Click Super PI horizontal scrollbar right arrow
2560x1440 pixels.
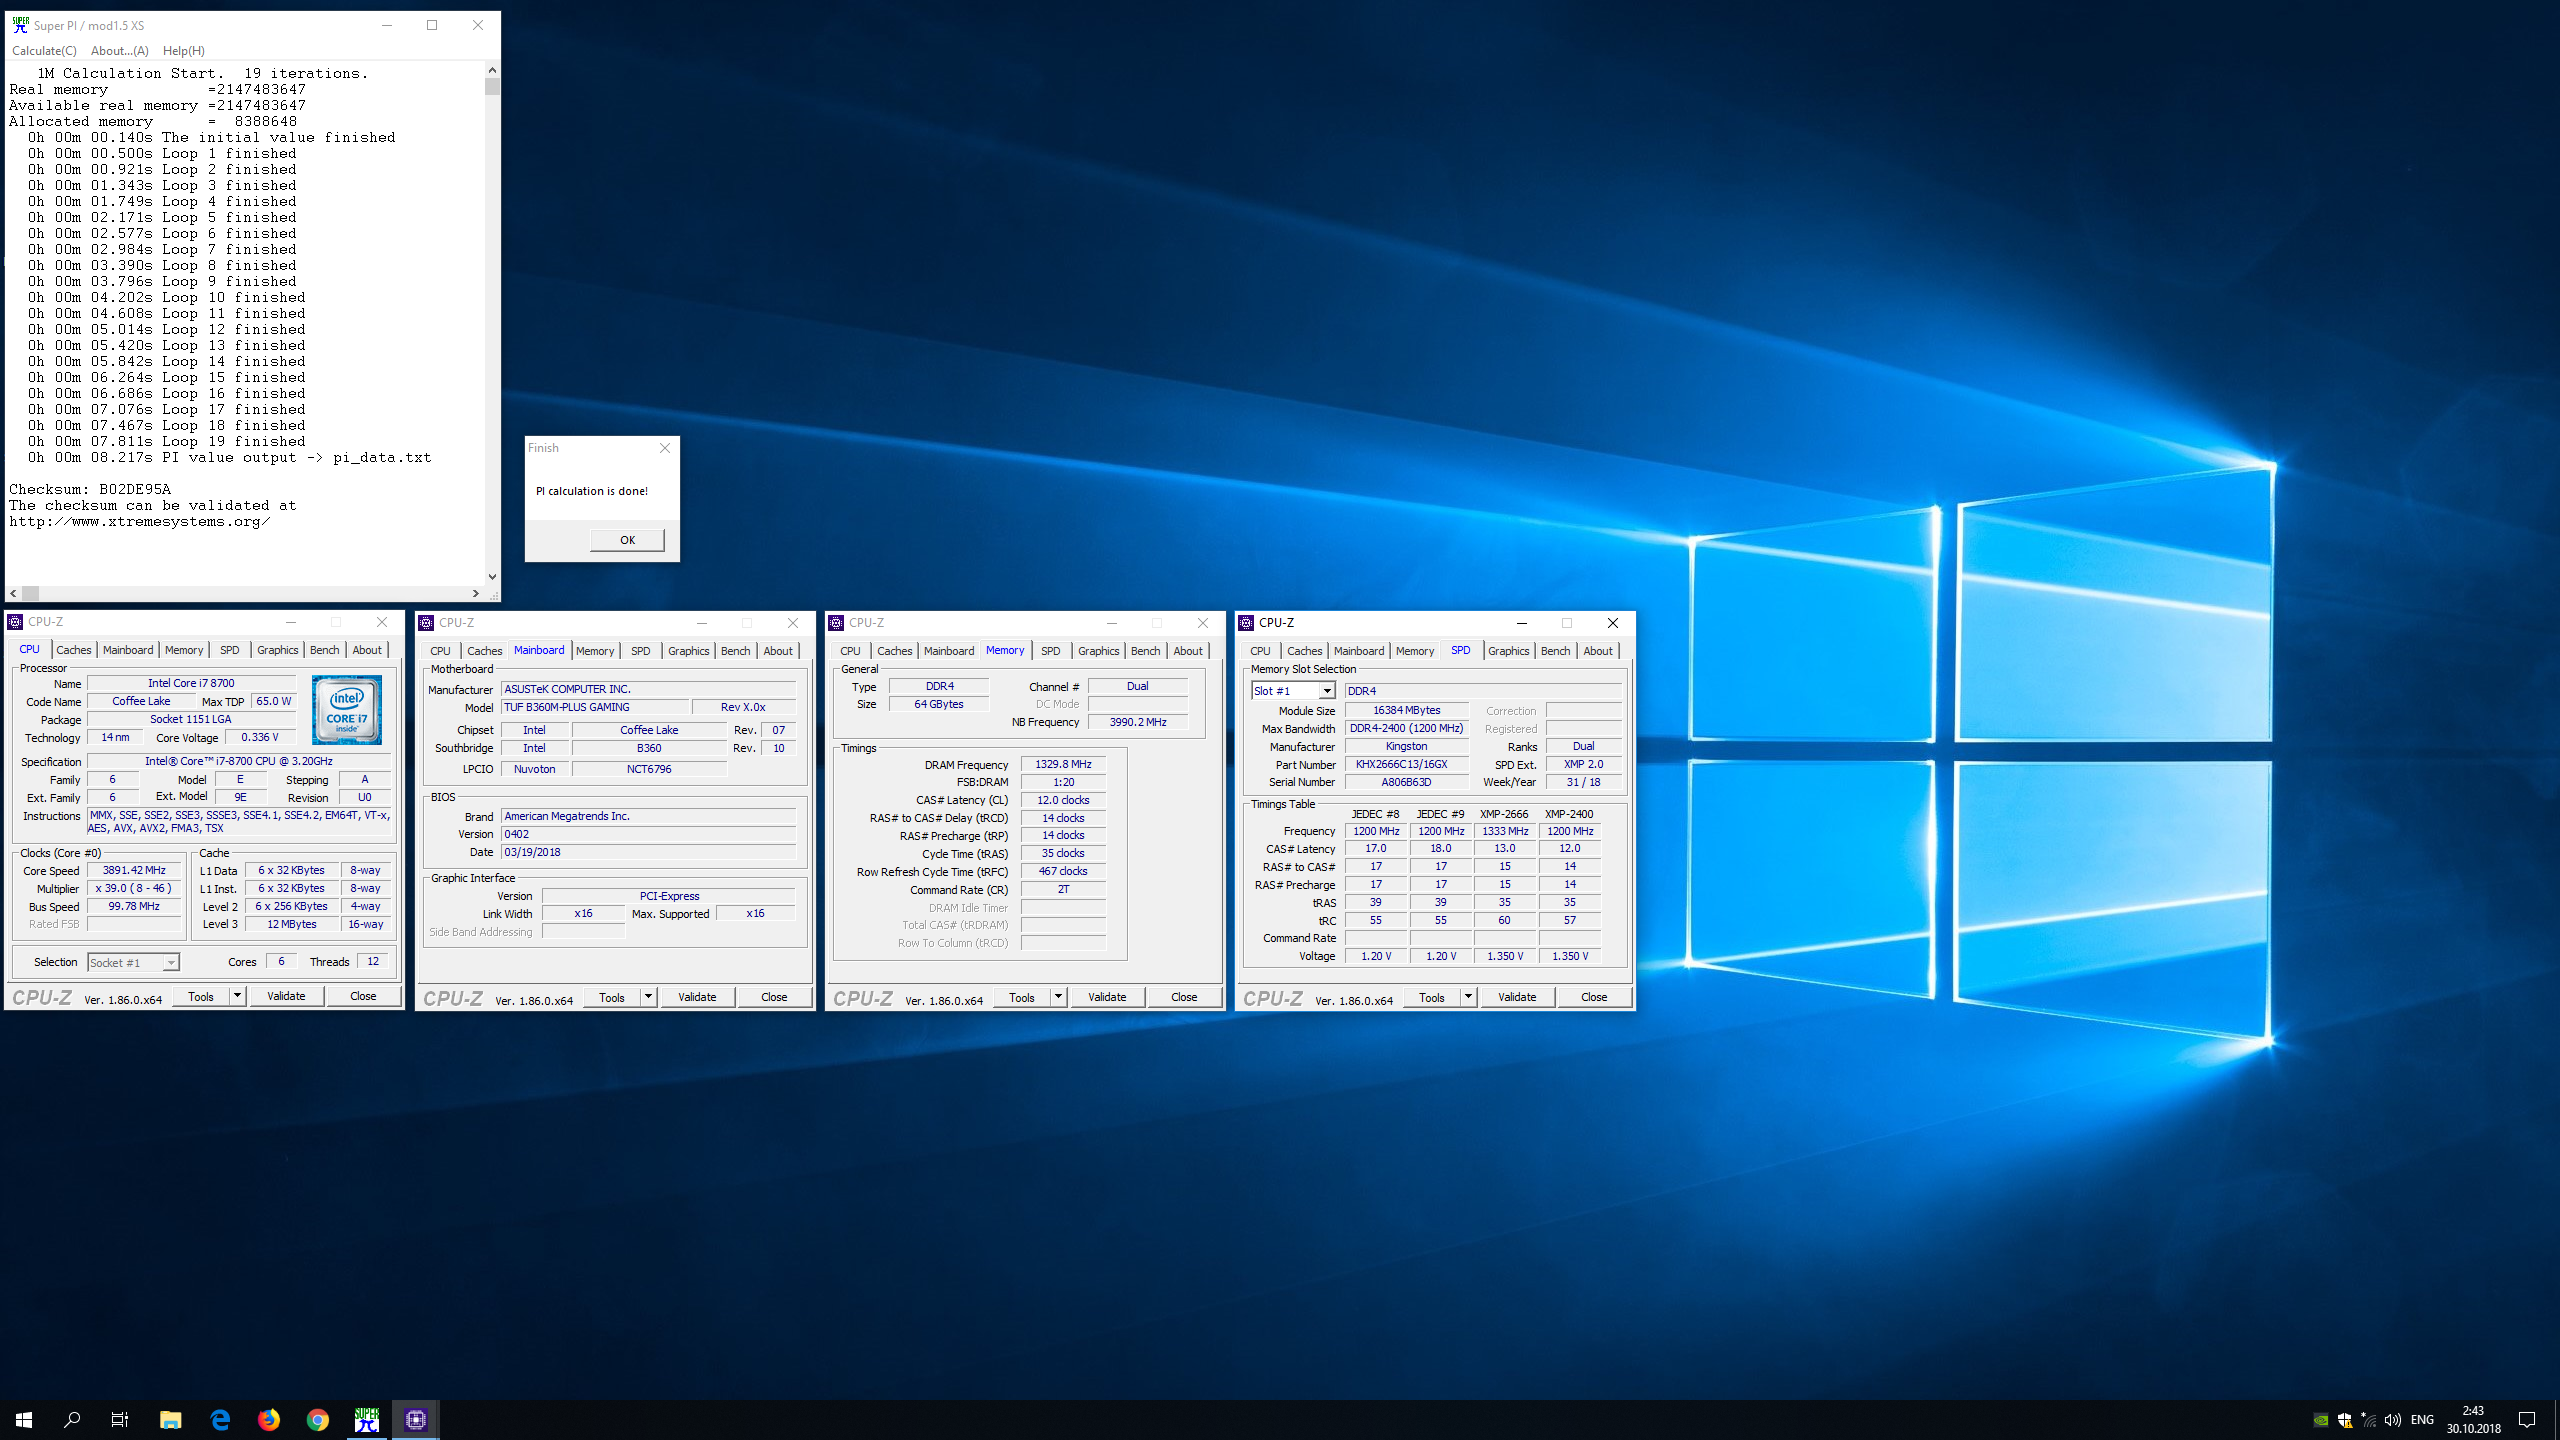[x=476, y=593]
